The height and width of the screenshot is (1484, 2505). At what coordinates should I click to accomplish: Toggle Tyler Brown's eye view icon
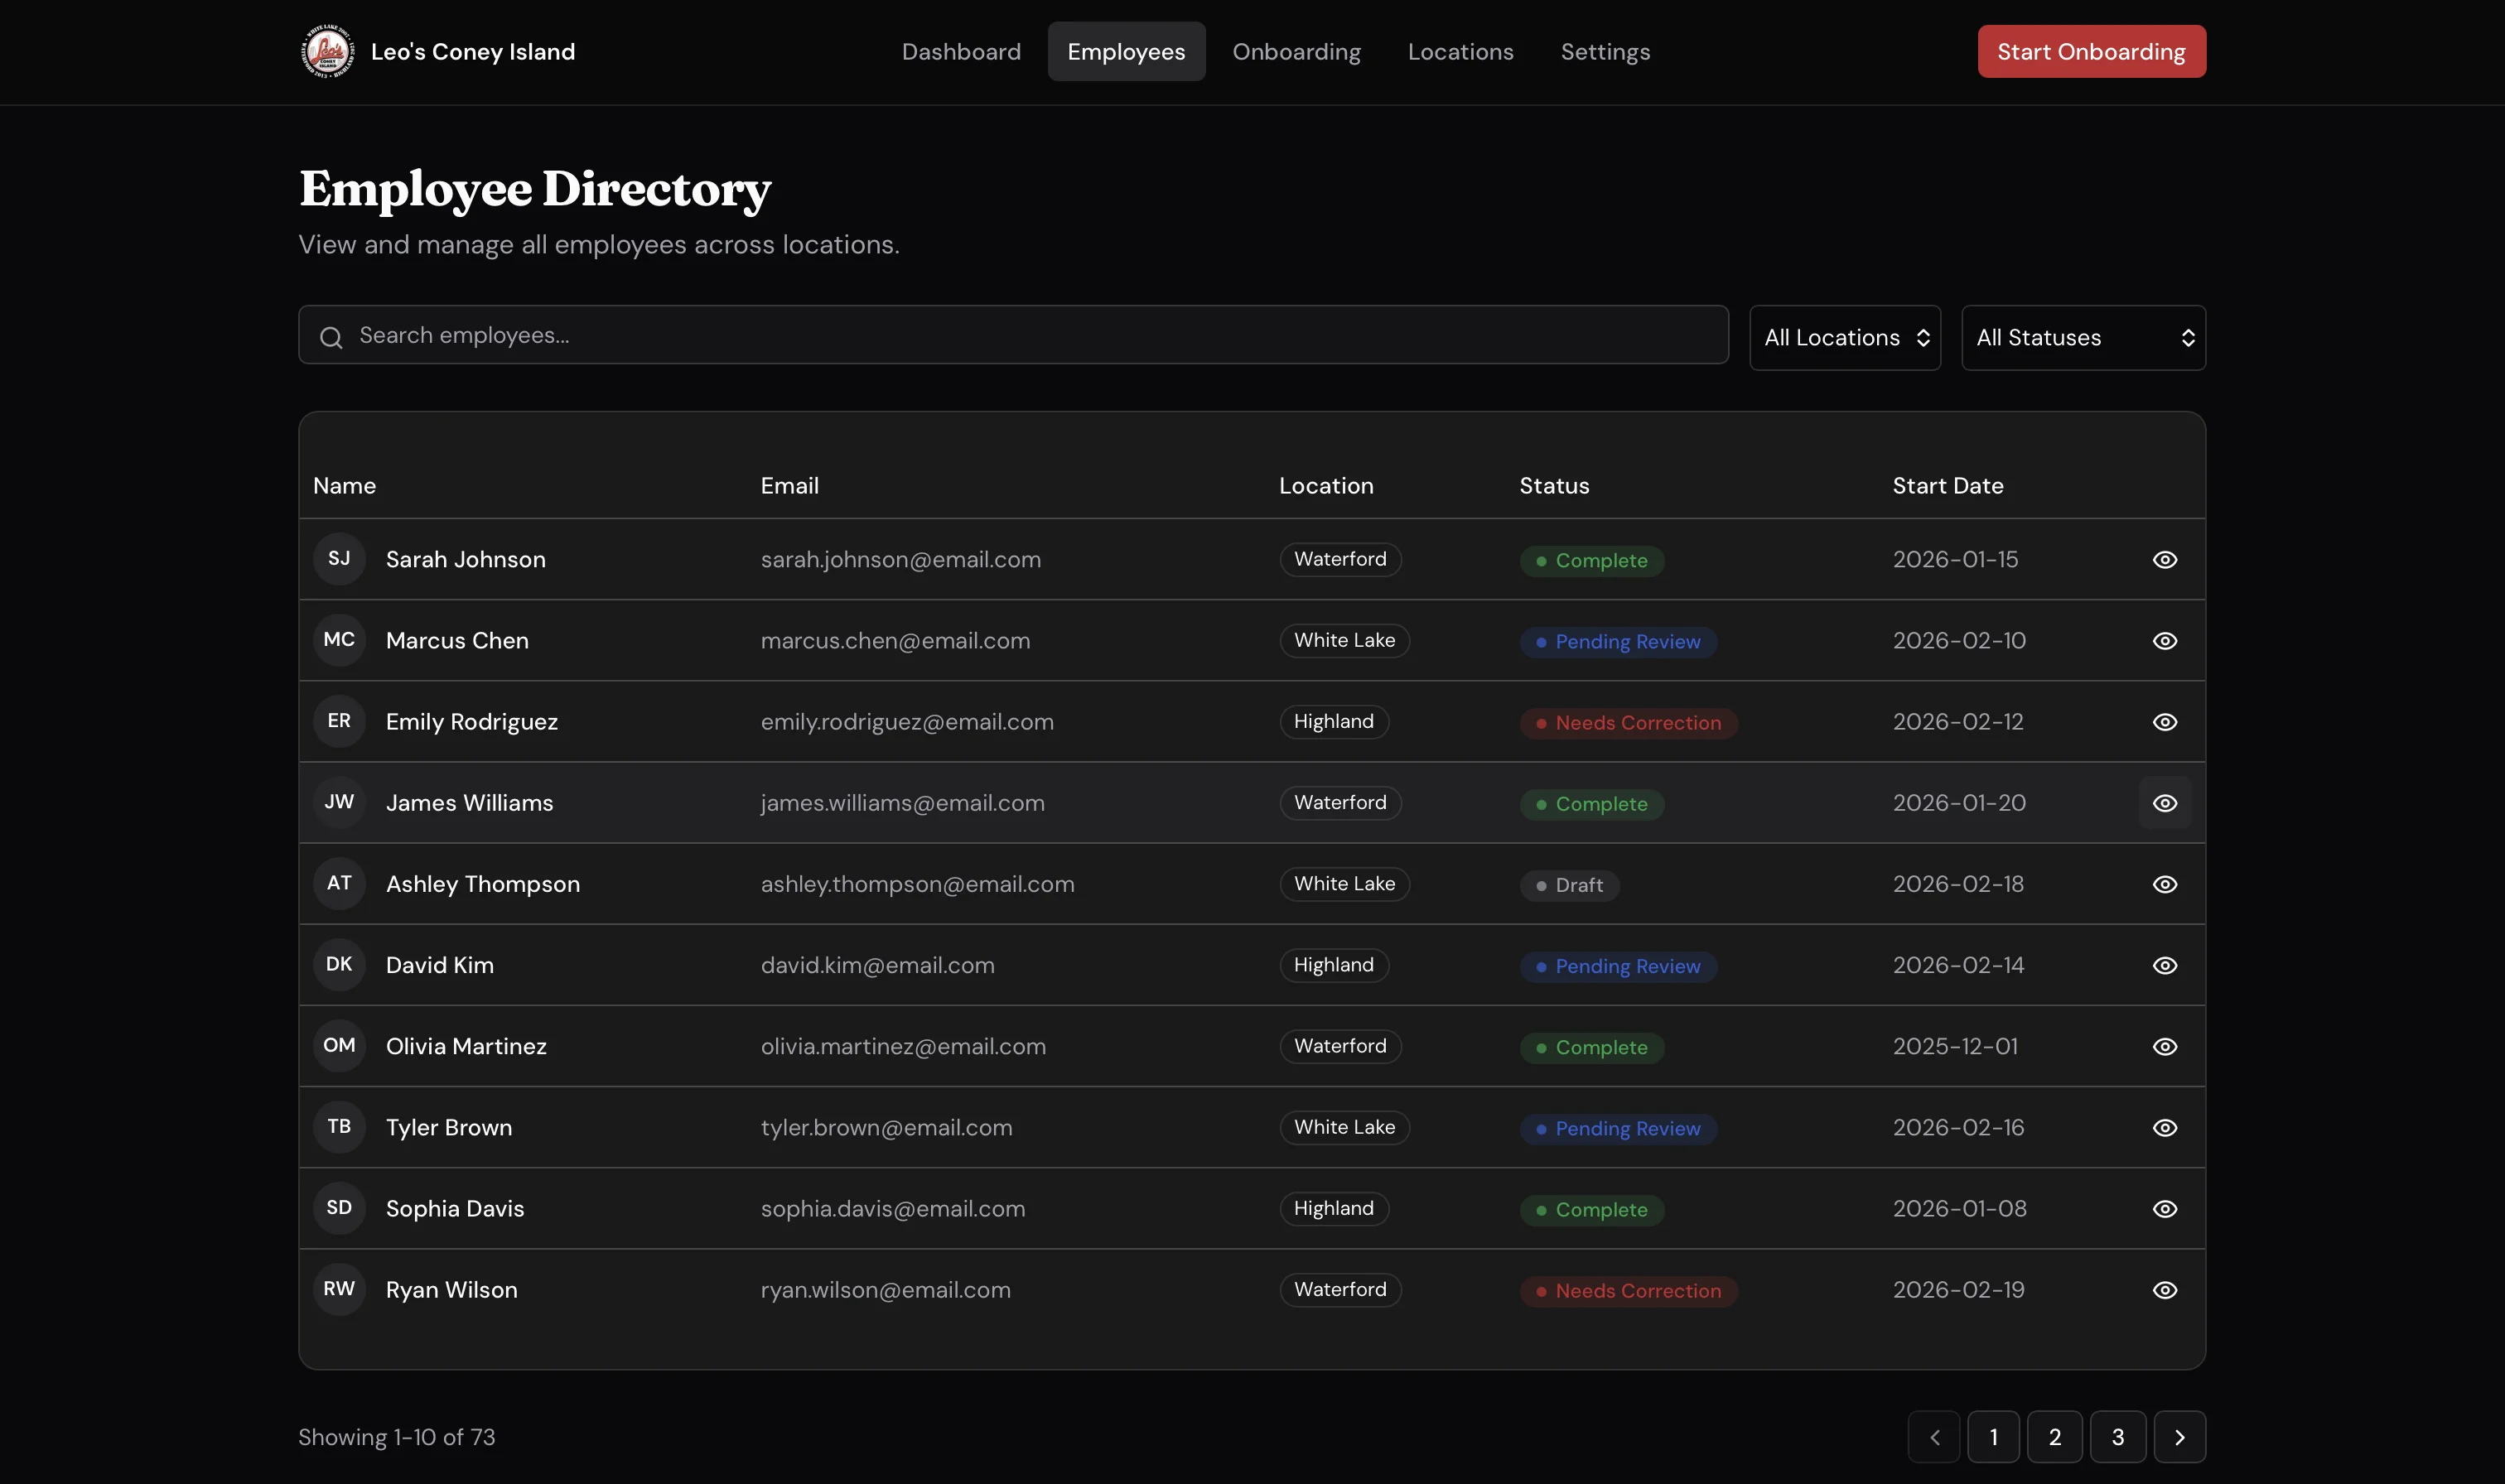(x=2165, y=1127)
